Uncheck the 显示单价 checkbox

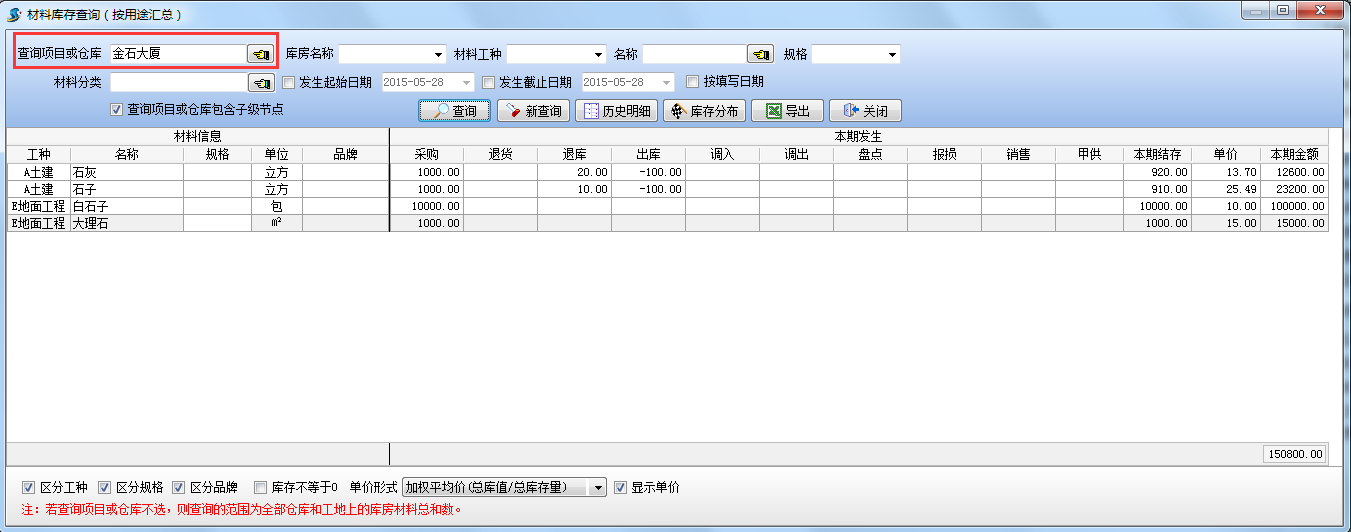(x=621, y=488)
